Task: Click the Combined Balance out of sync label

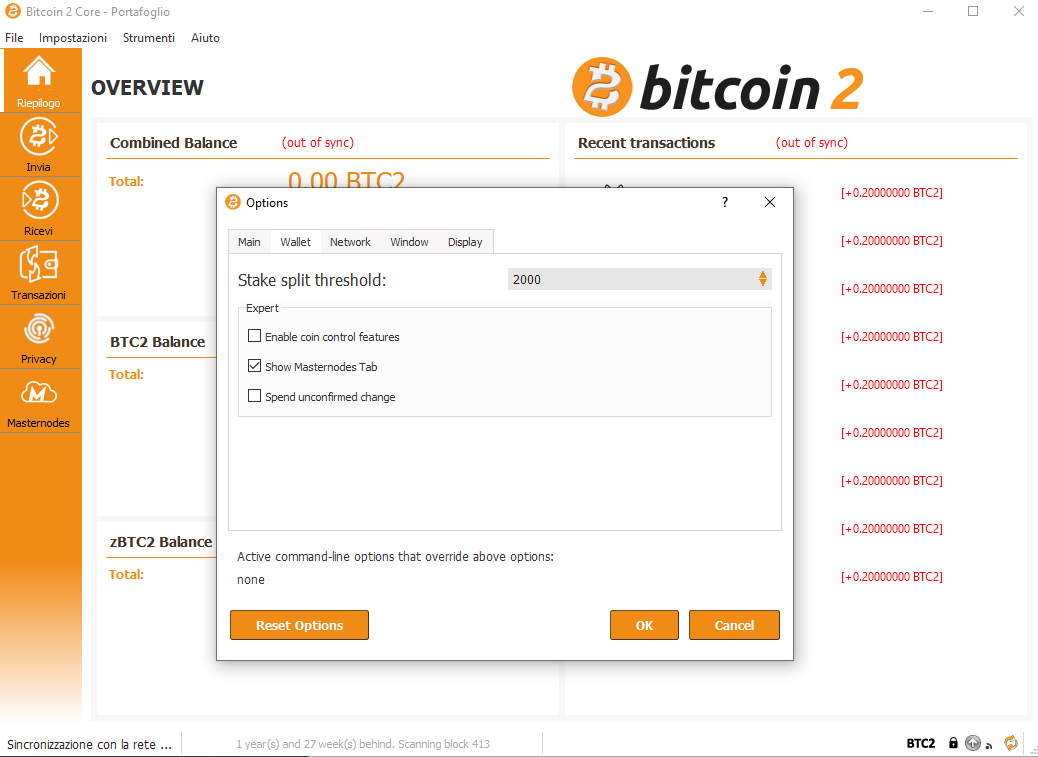Action: pos(318,143)
